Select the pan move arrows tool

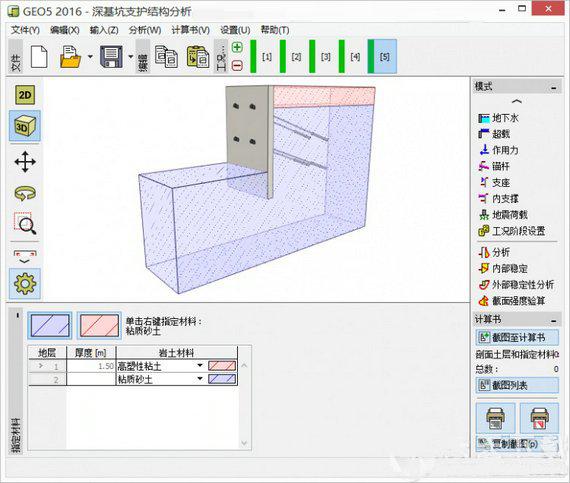(25, 161)
